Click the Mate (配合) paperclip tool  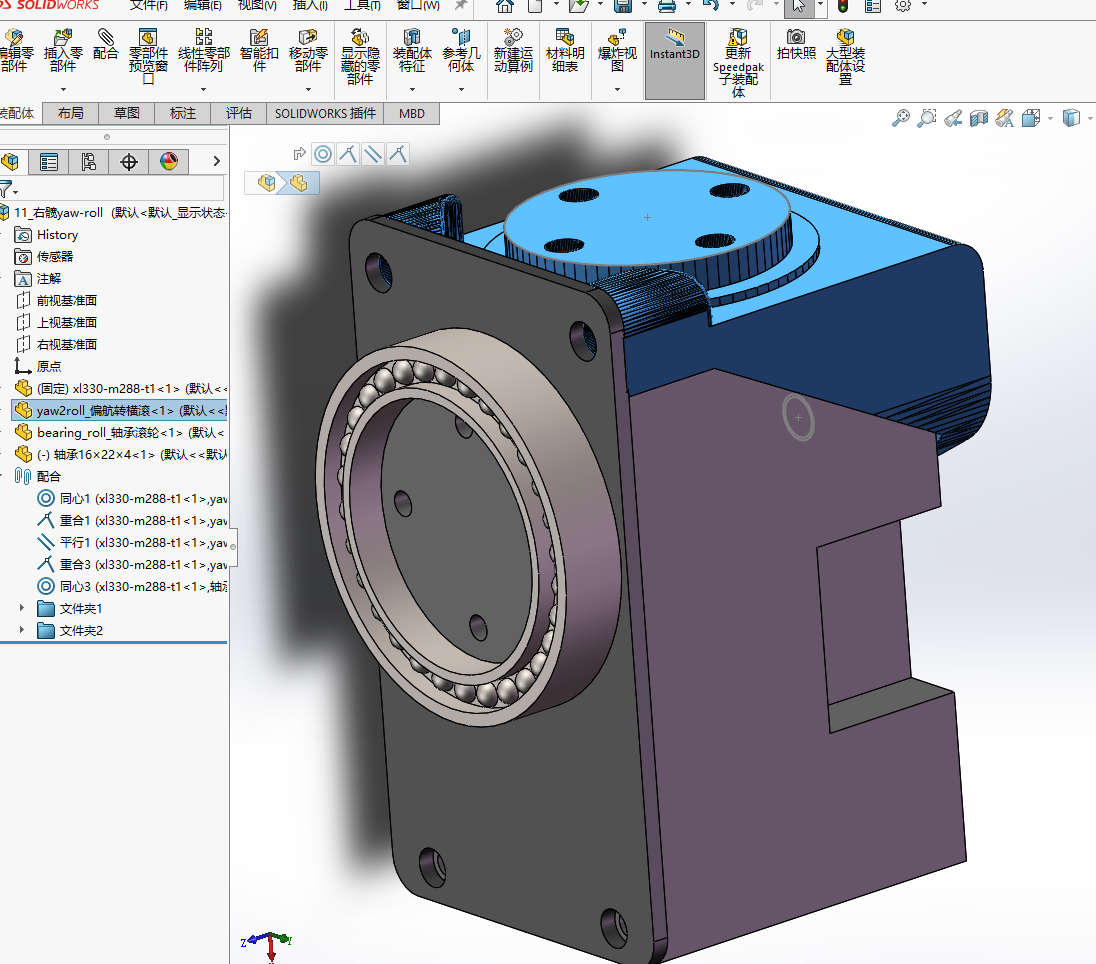point(106,44)
